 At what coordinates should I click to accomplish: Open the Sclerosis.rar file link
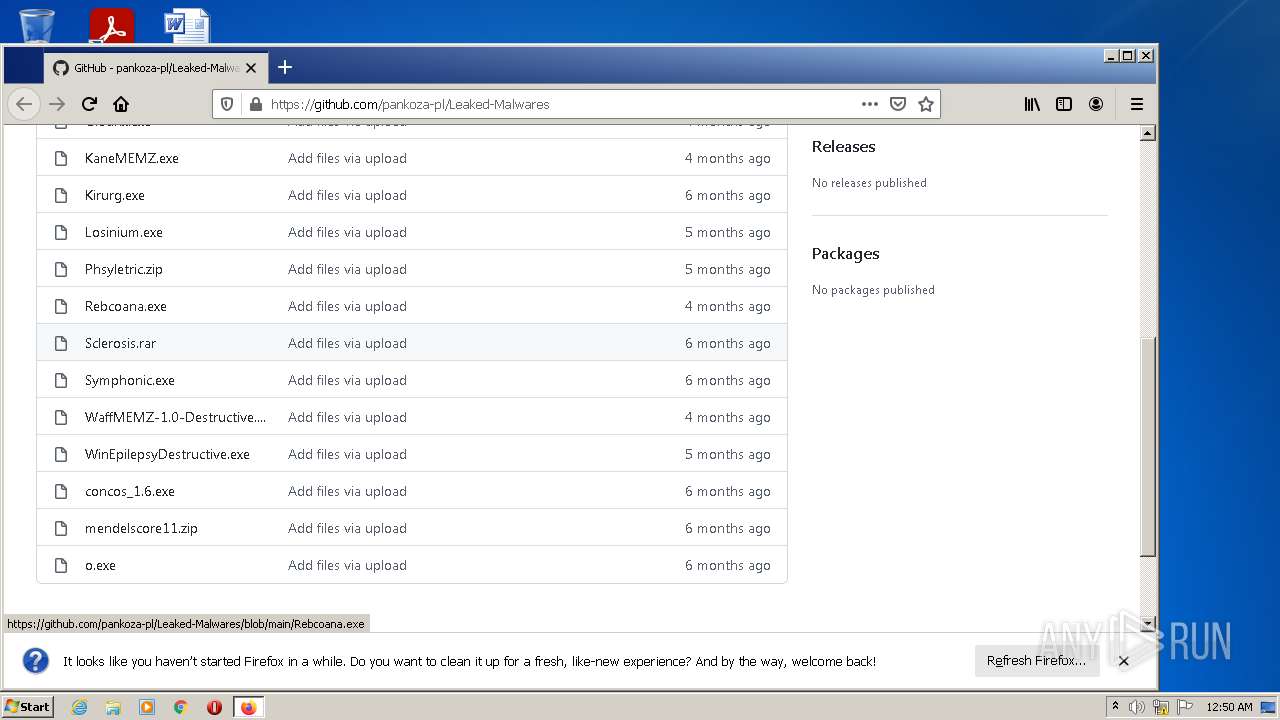[x=121, y=343]
